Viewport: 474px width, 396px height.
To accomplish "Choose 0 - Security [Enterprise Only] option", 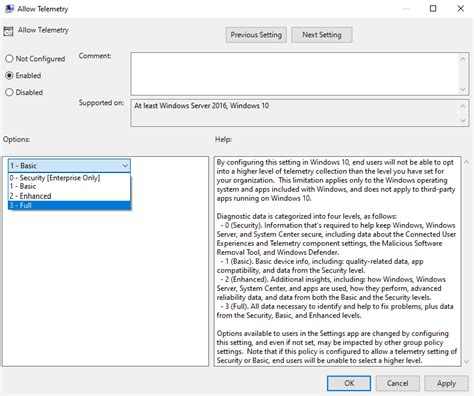I will pyautogui.click(x=69, y=178).
